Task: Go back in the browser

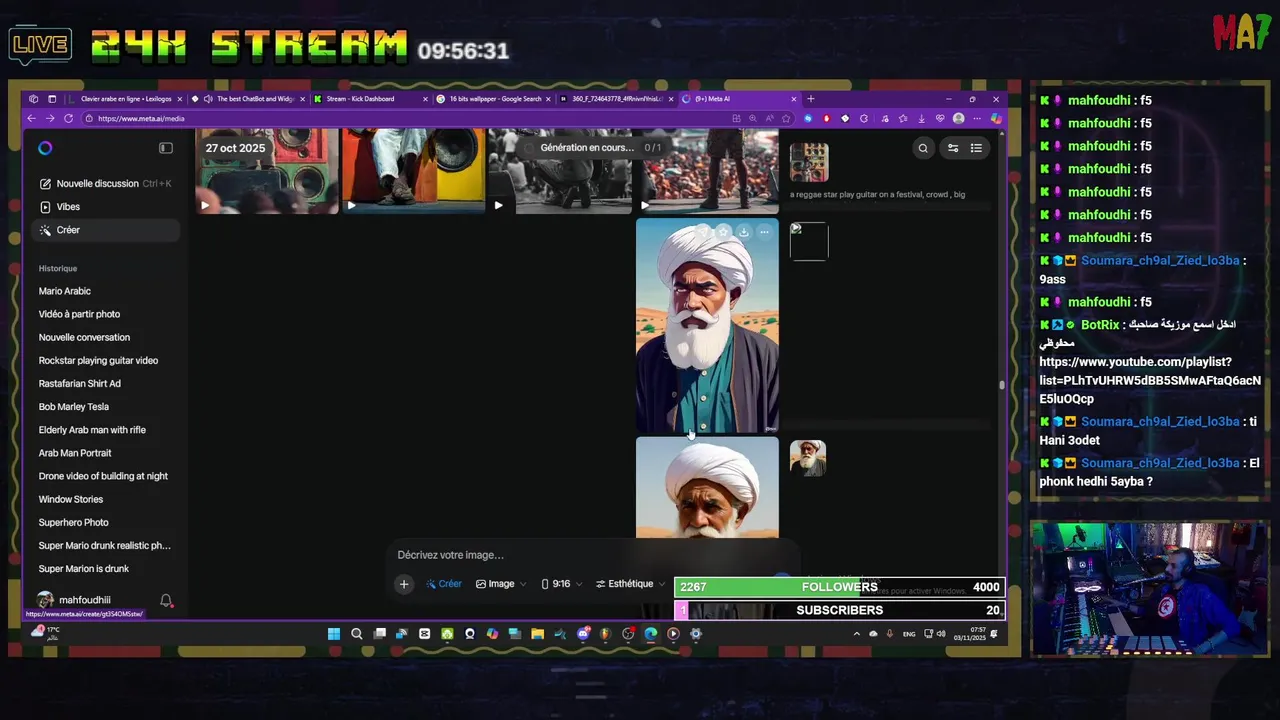Action: pos(31,118)
